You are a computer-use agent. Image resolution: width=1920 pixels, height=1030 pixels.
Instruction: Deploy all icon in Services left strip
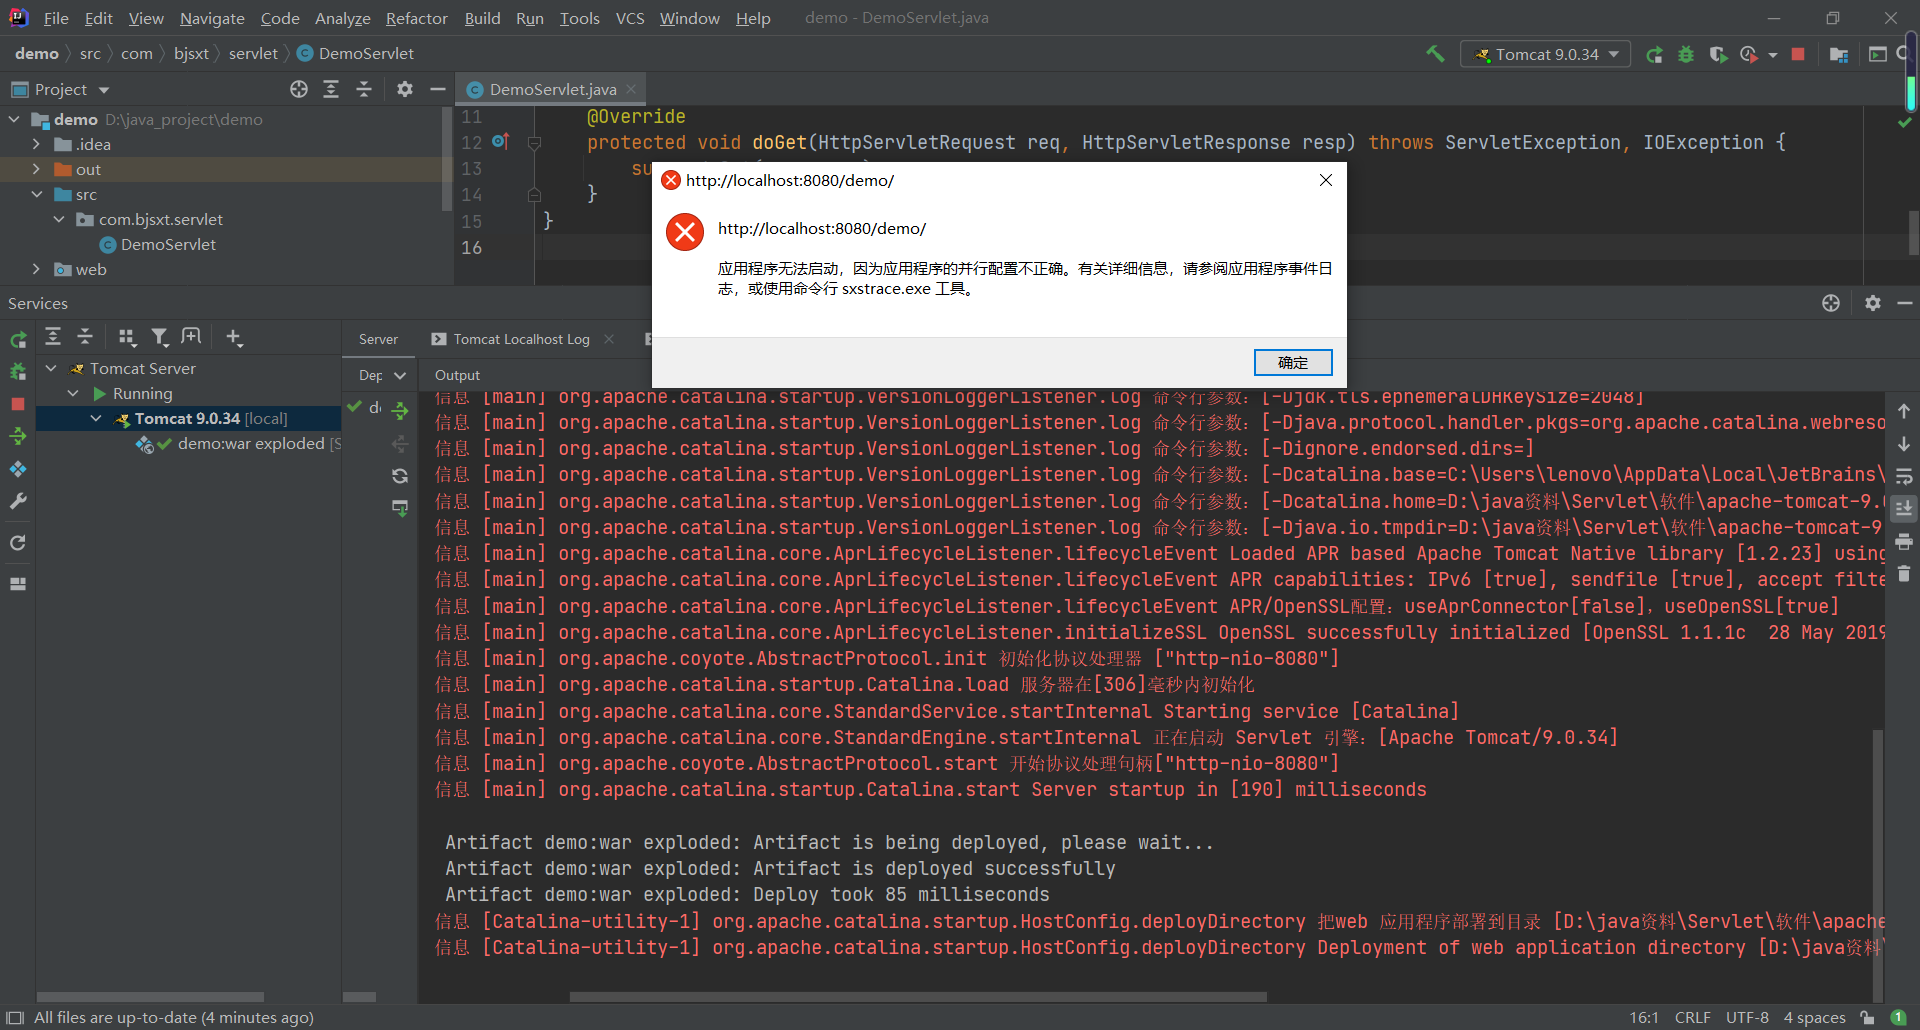click(18, 436)
